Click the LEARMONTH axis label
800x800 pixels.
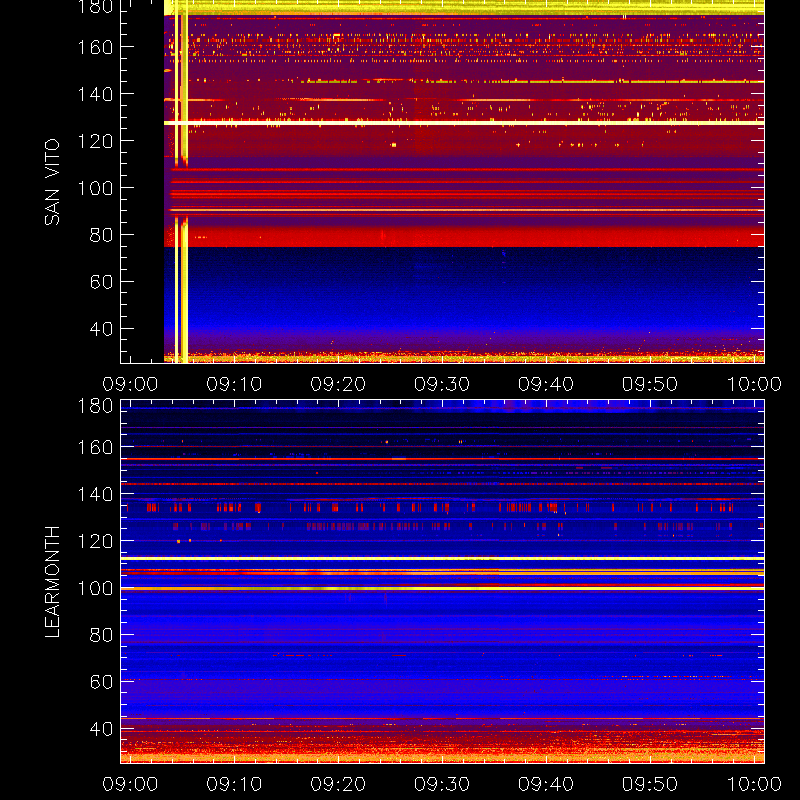click(52, 582)
